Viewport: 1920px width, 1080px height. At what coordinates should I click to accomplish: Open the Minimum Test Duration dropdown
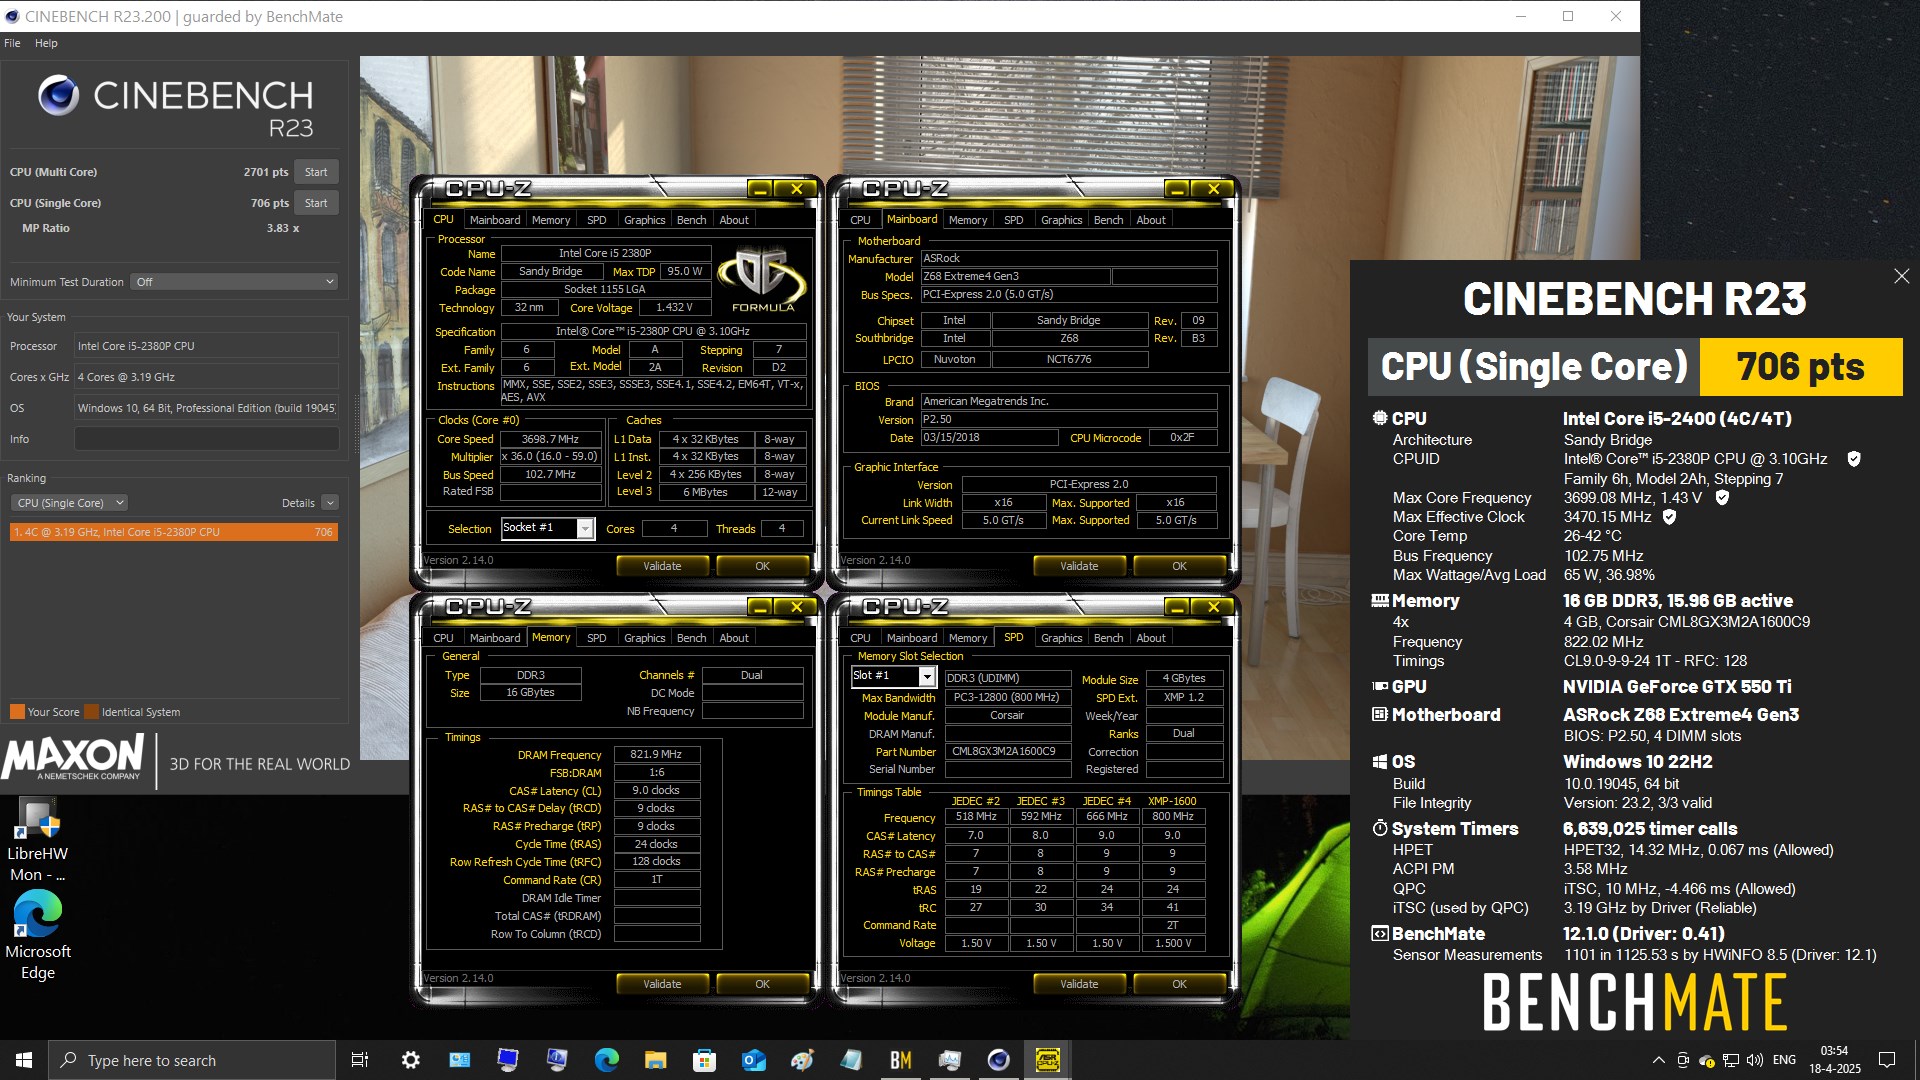pos(234,282)
